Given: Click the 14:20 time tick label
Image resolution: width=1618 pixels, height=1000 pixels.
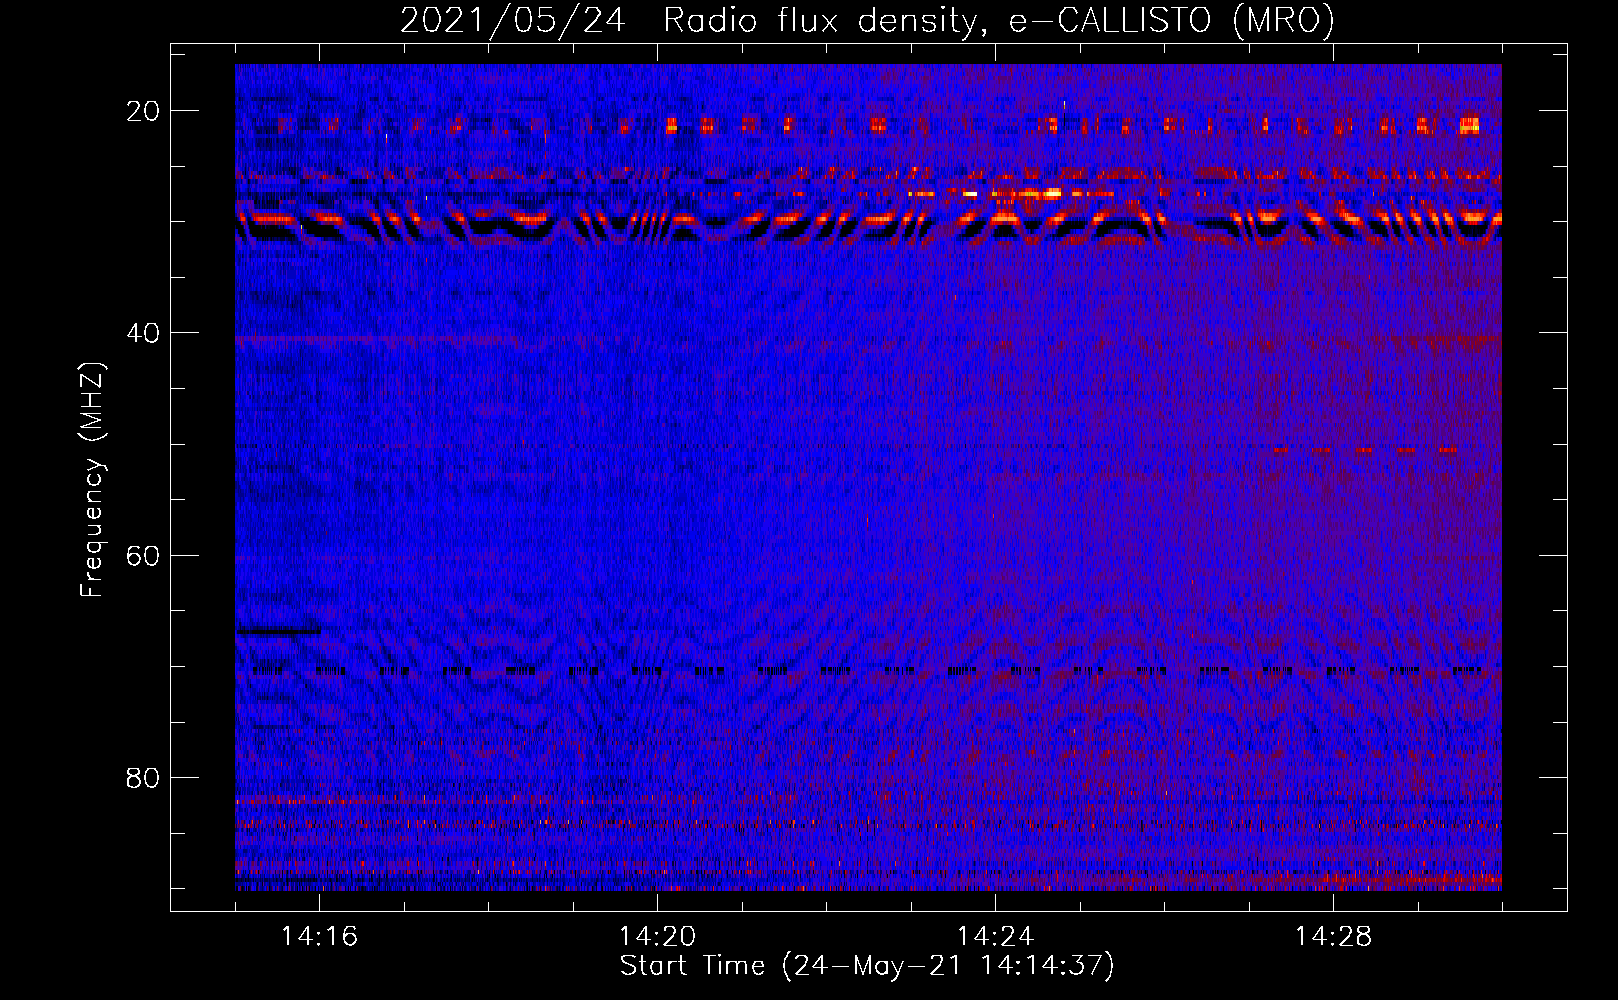Looking at the screenshot, I should point(657,937).
